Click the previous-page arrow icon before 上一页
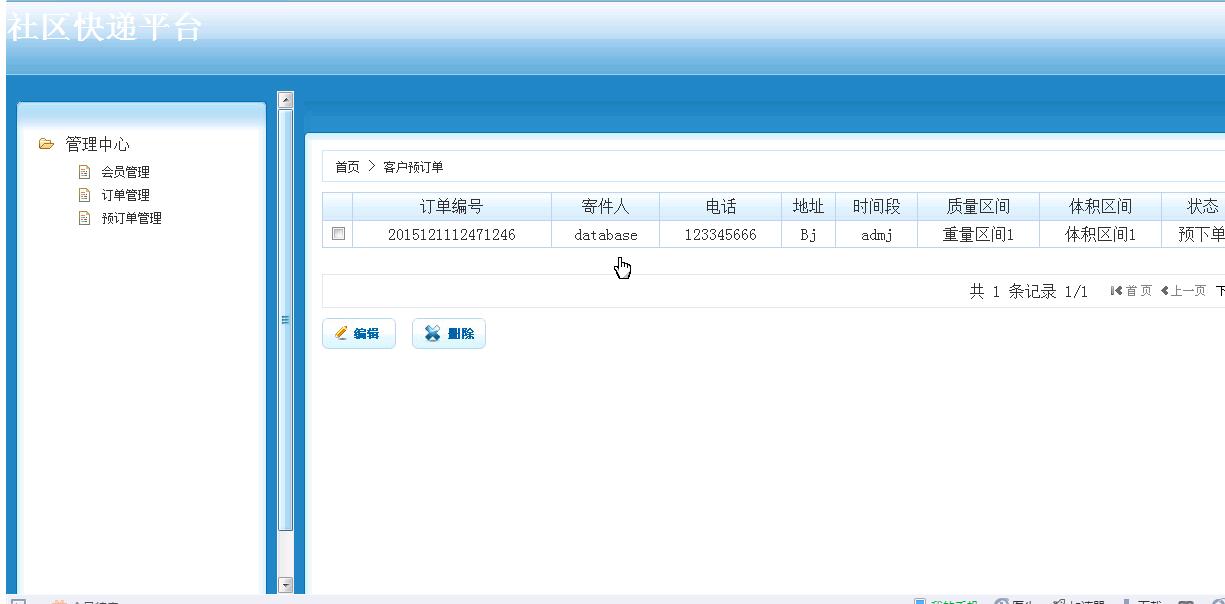This screenshot has width=1225, height=604. point(1165,291)
